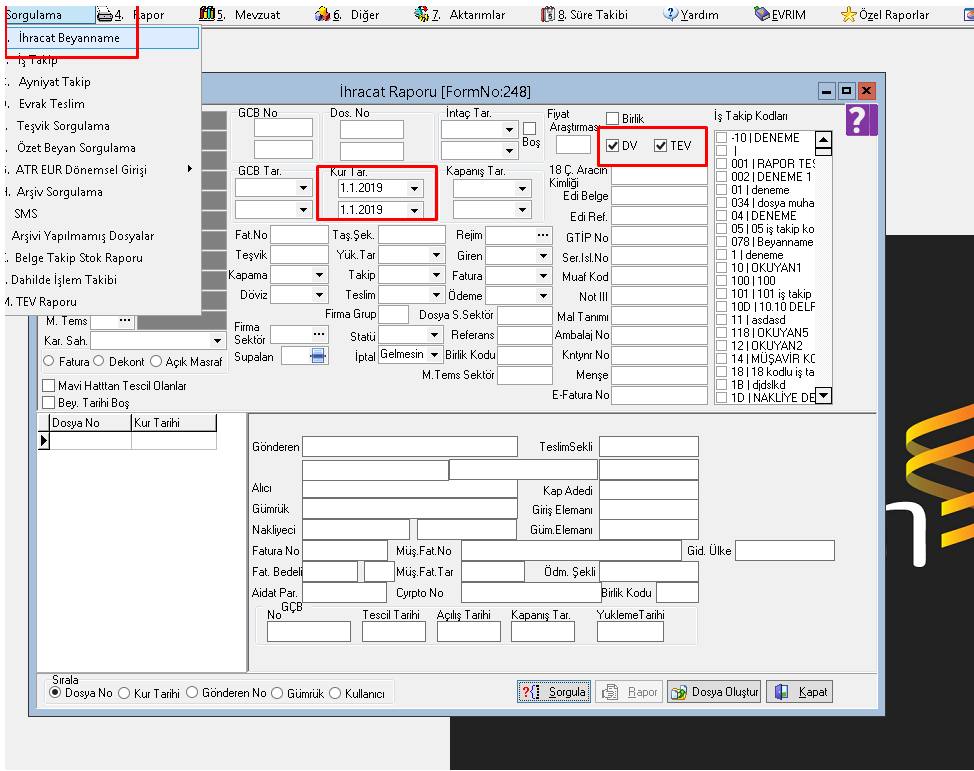Check the Boş checkbox beside İntaç Tar.
The width and height of the screenshot is (974, 771).
529,128
